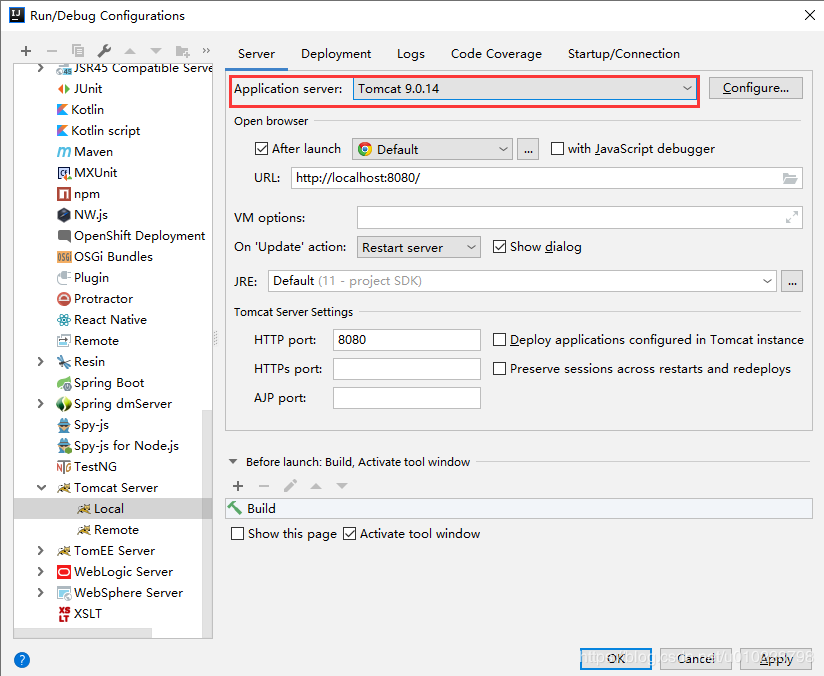The height and width of the screenshot is (676, 824).
Task: Click the OK button
Action: (616, 658)
